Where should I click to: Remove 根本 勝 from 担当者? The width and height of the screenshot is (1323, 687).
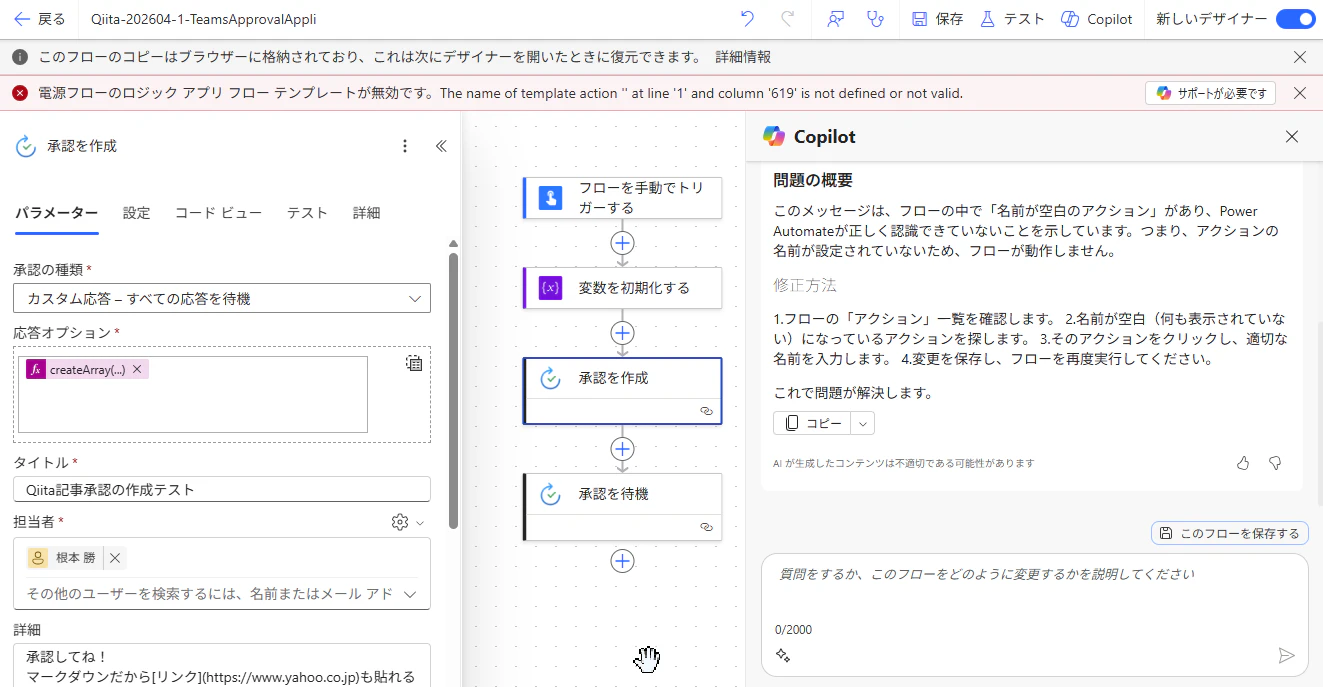(115, 558)
